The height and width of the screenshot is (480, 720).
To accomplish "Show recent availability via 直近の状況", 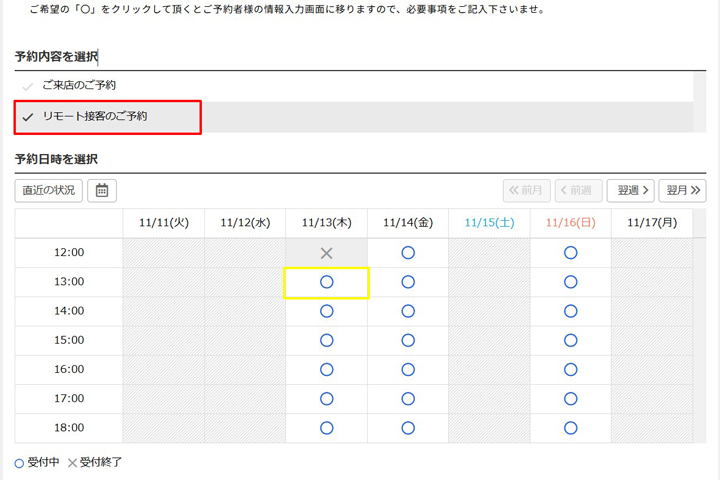I will pos(49,190).
